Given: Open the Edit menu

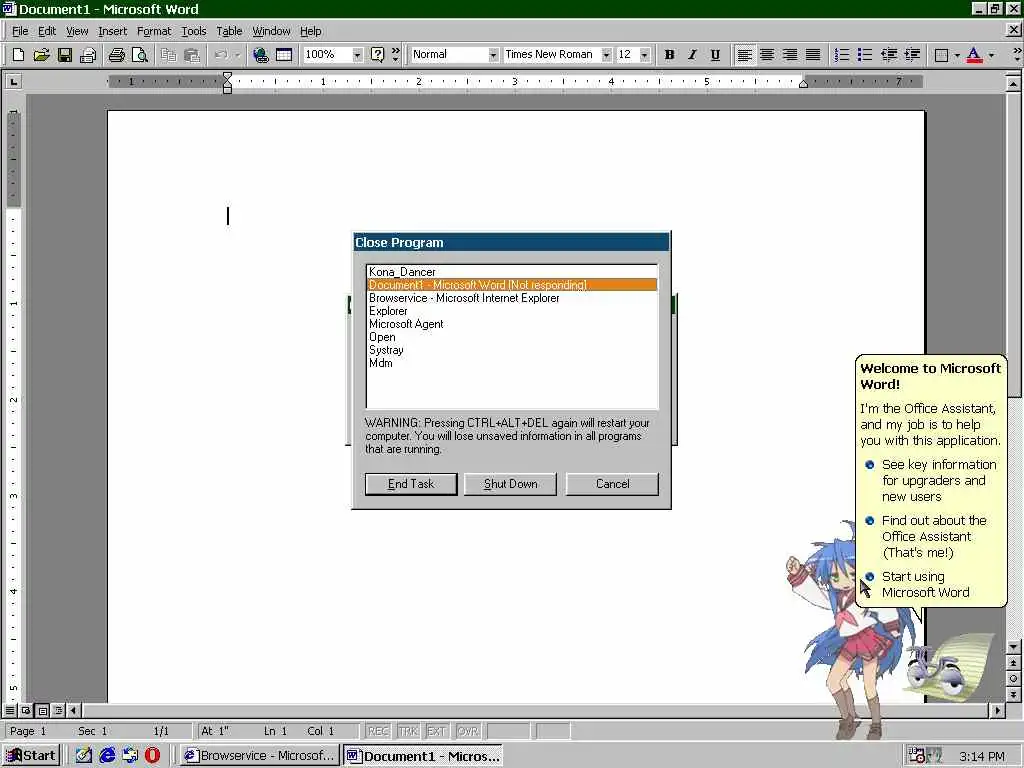Looking at the screenshot, I should click(47, 31).
